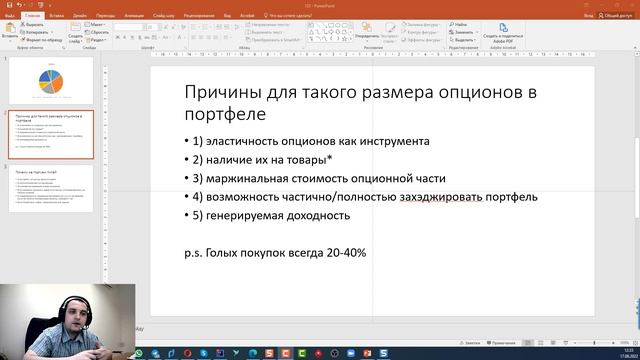Image resolution: width=640 pixels, height=360 pixels.
Task: Click Формат по образцу painter
Action: pos(41,40)
